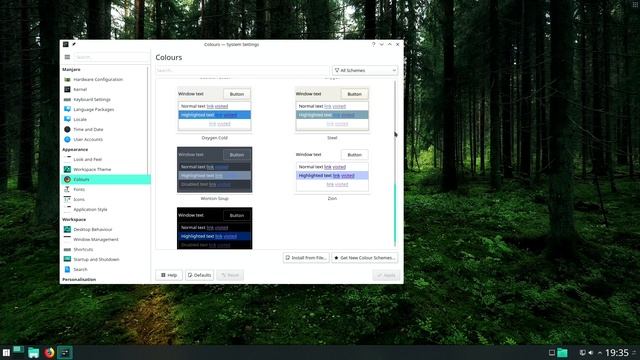Click the Time and Date clock icon
The width and height of the screenshot is (640, 360).
coord(67,129)
